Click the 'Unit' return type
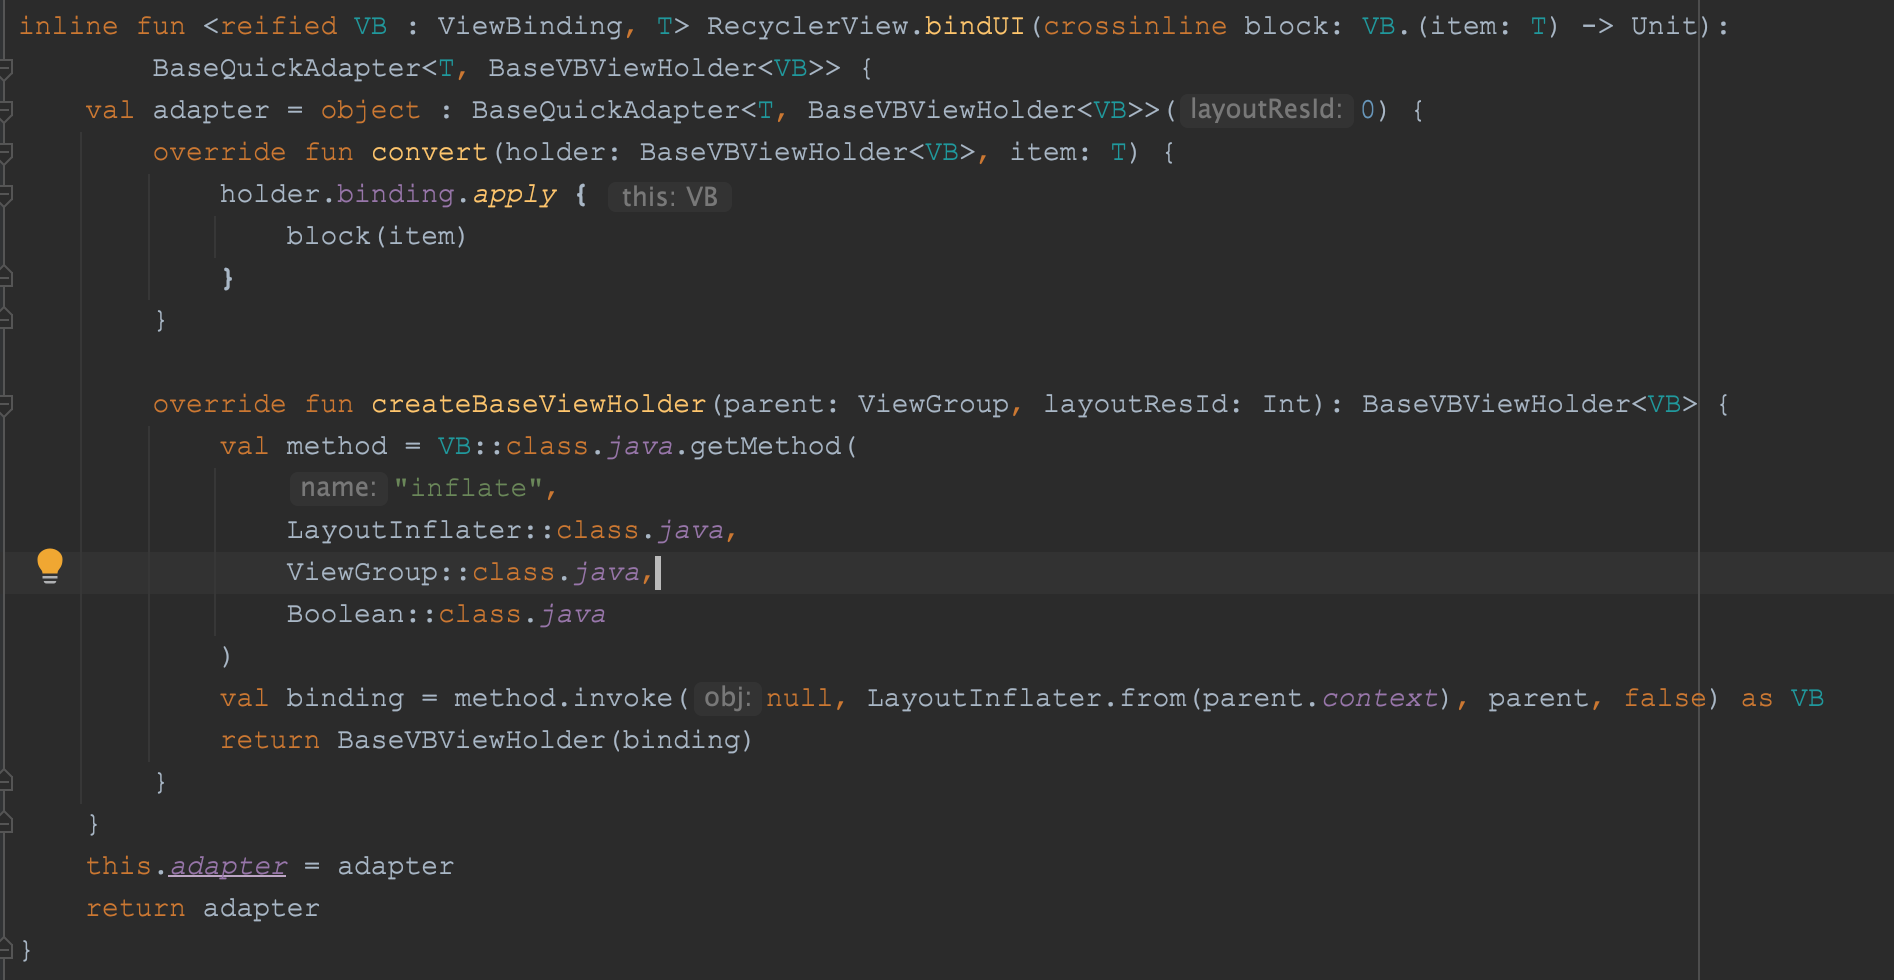The image size is (1894, 980). 1664,26
